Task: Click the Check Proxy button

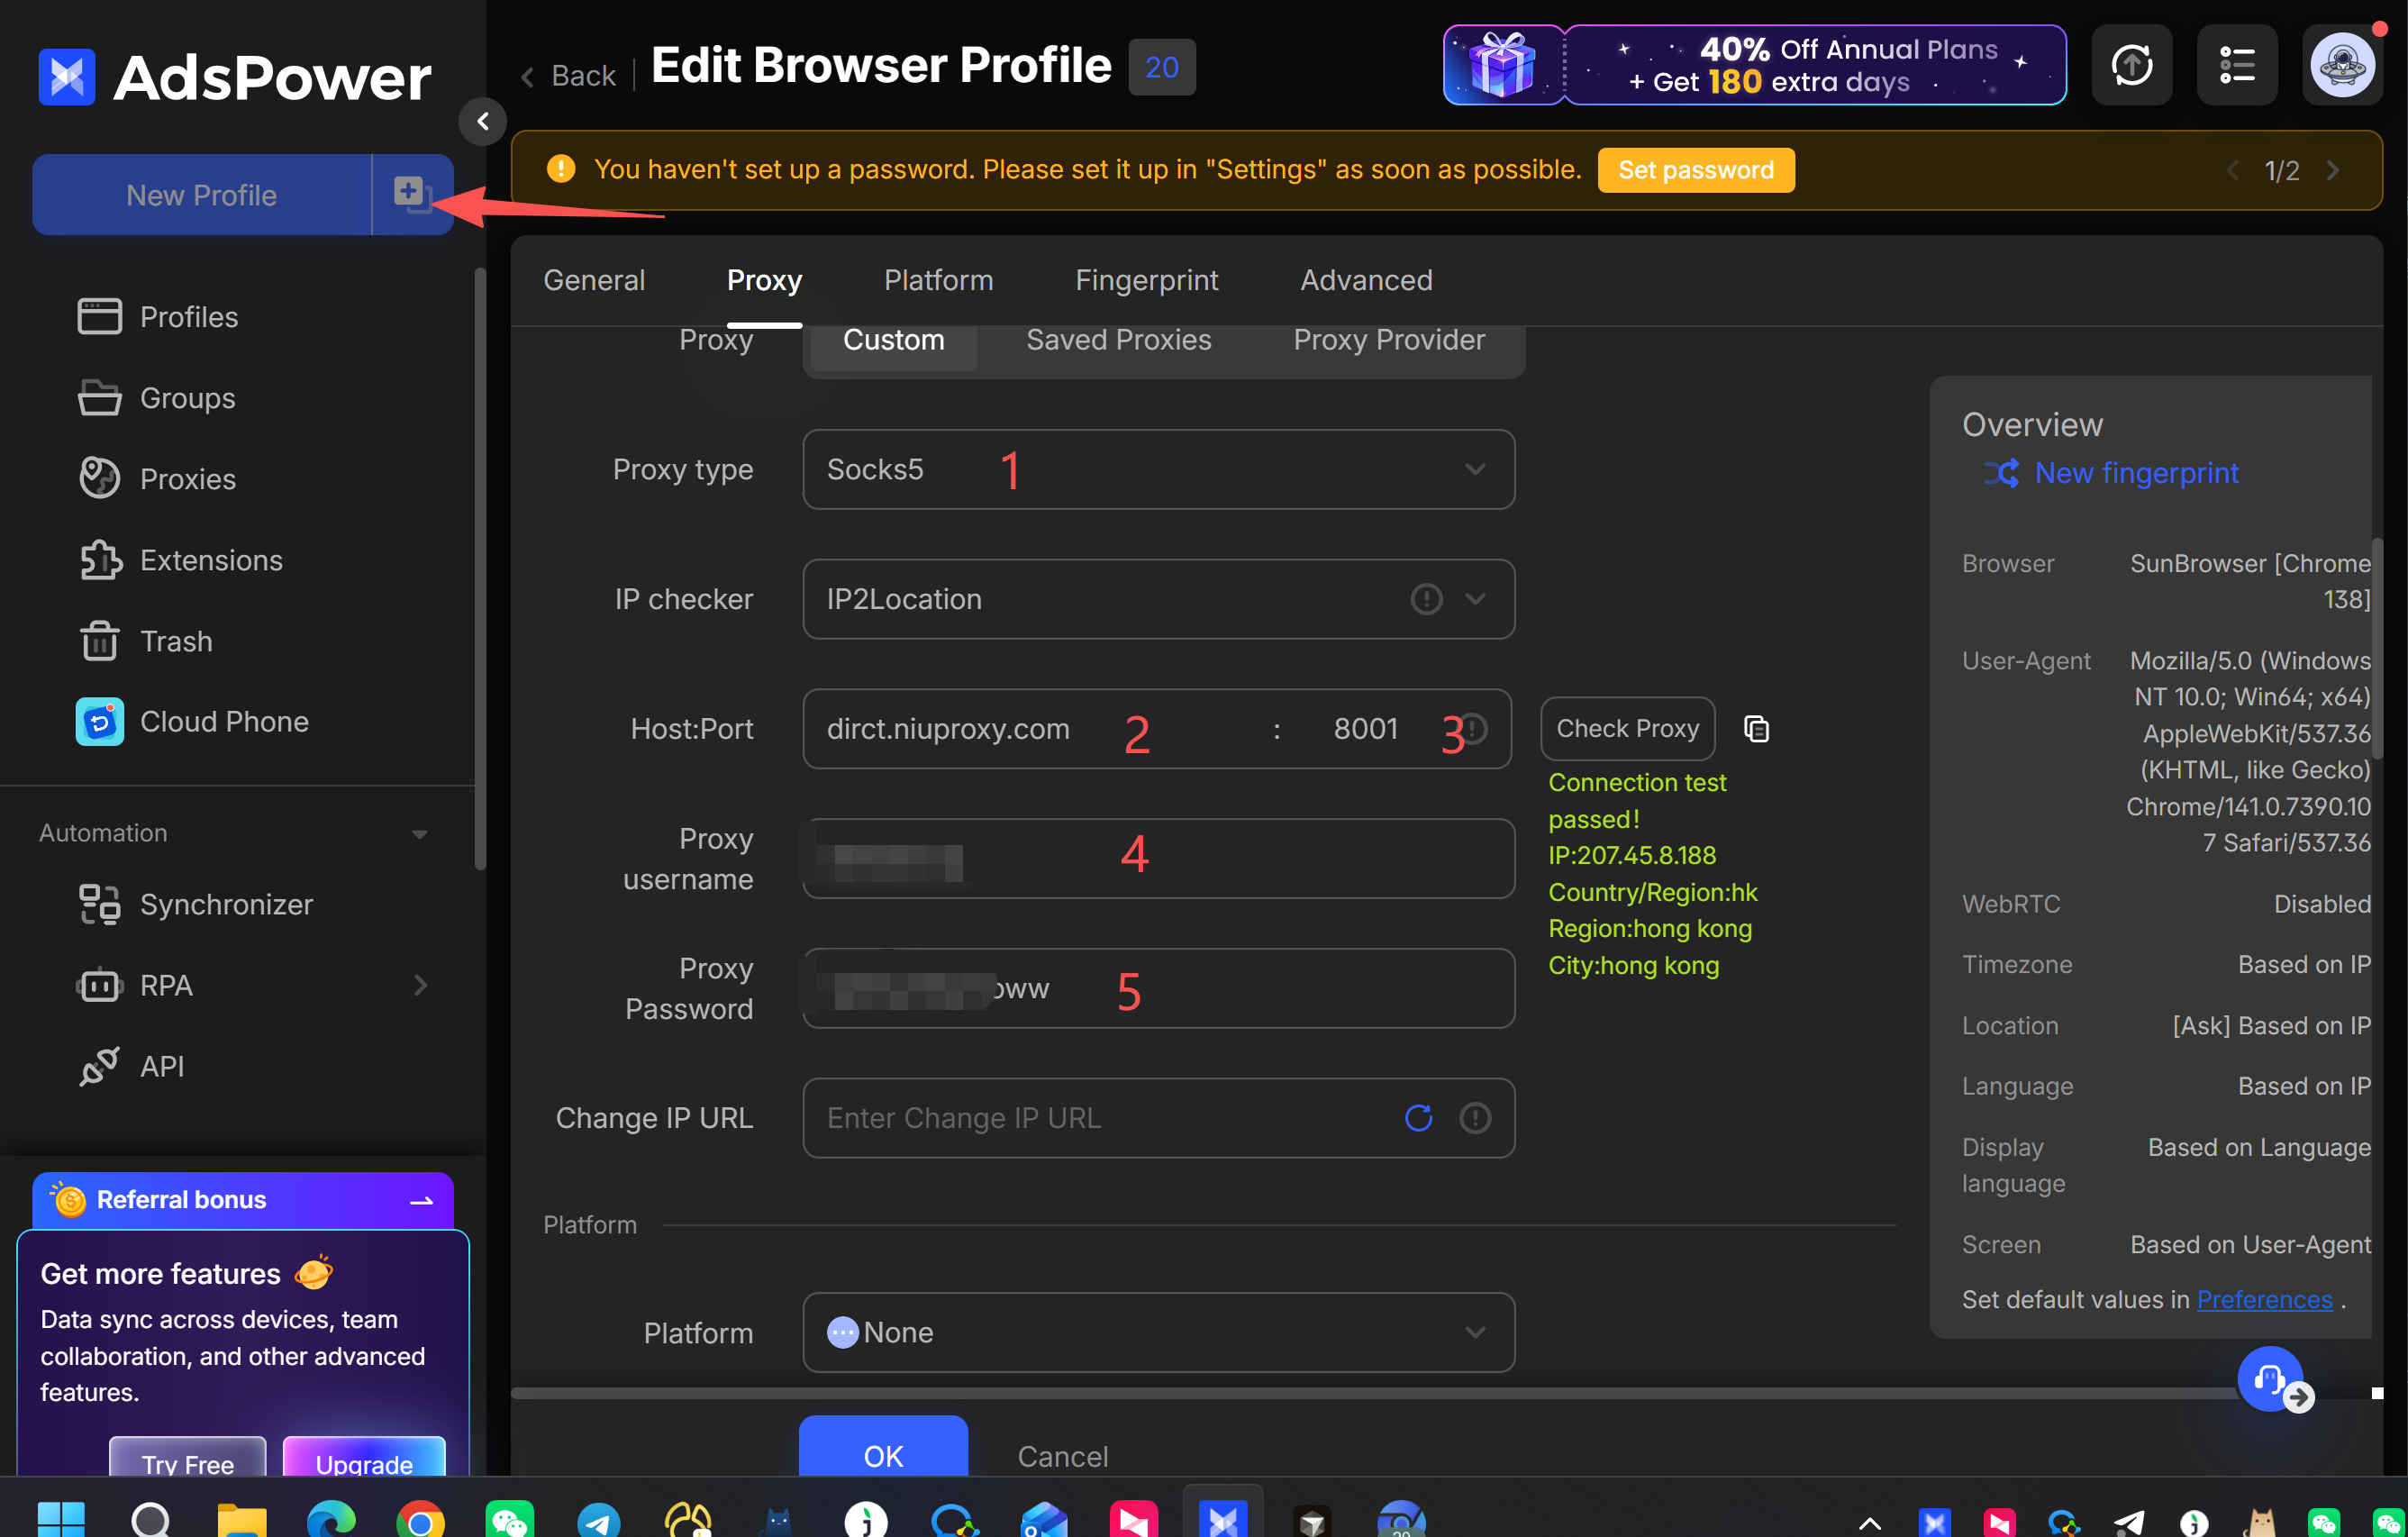Action: click(1627, 729)
